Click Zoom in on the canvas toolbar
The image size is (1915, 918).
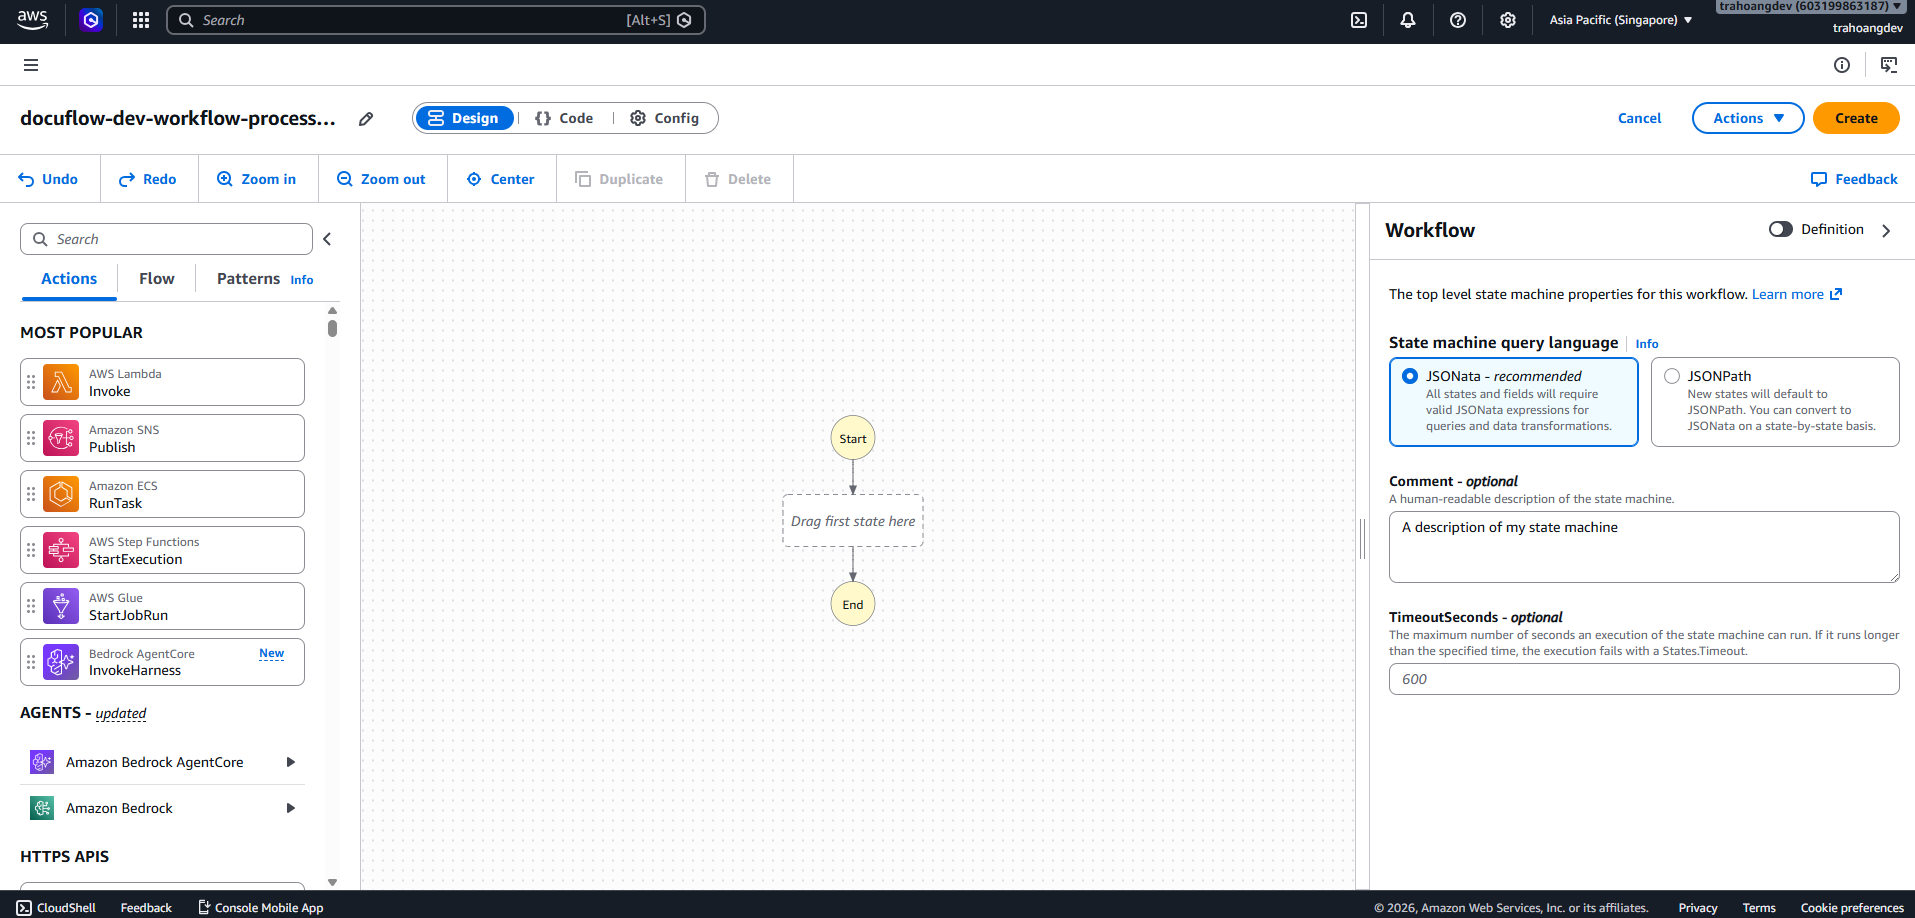click(257, 179)
